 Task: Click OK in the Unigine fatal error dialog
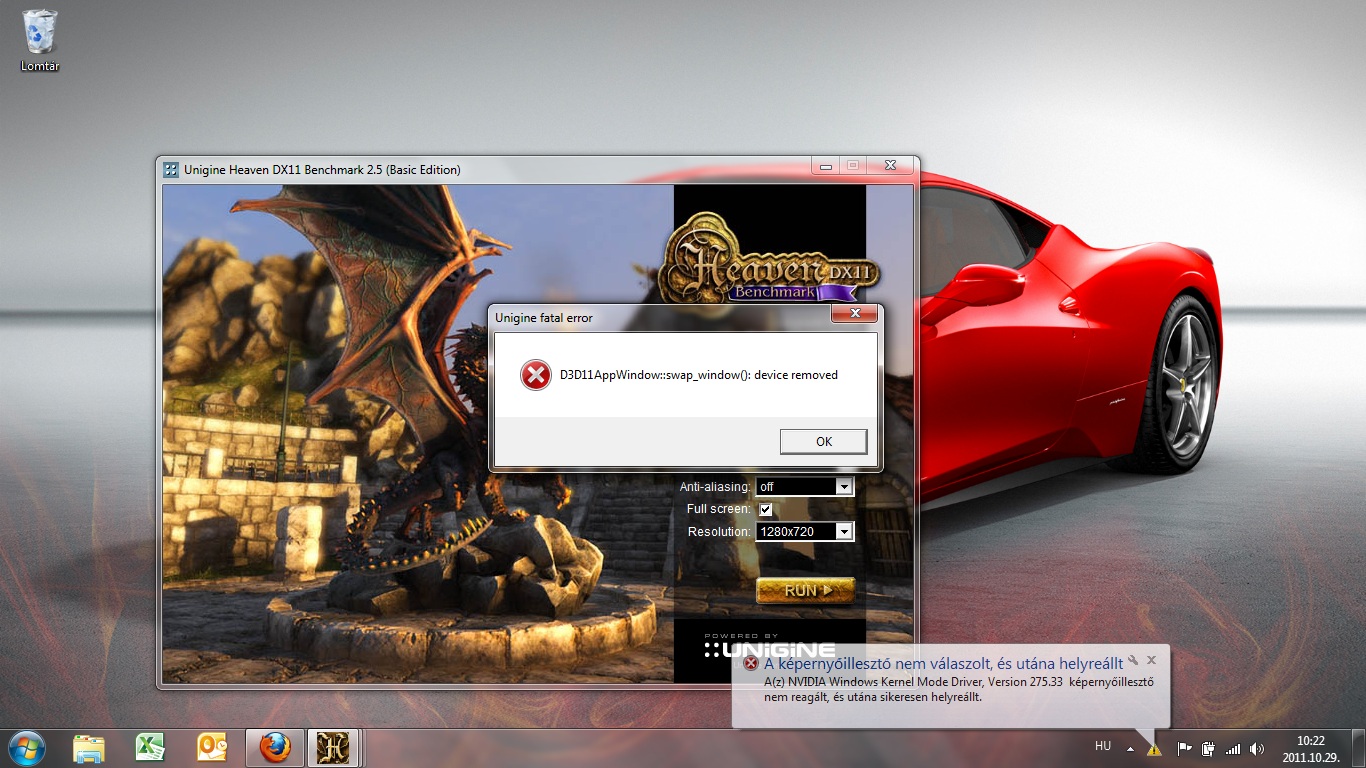[x=823, y=441]
